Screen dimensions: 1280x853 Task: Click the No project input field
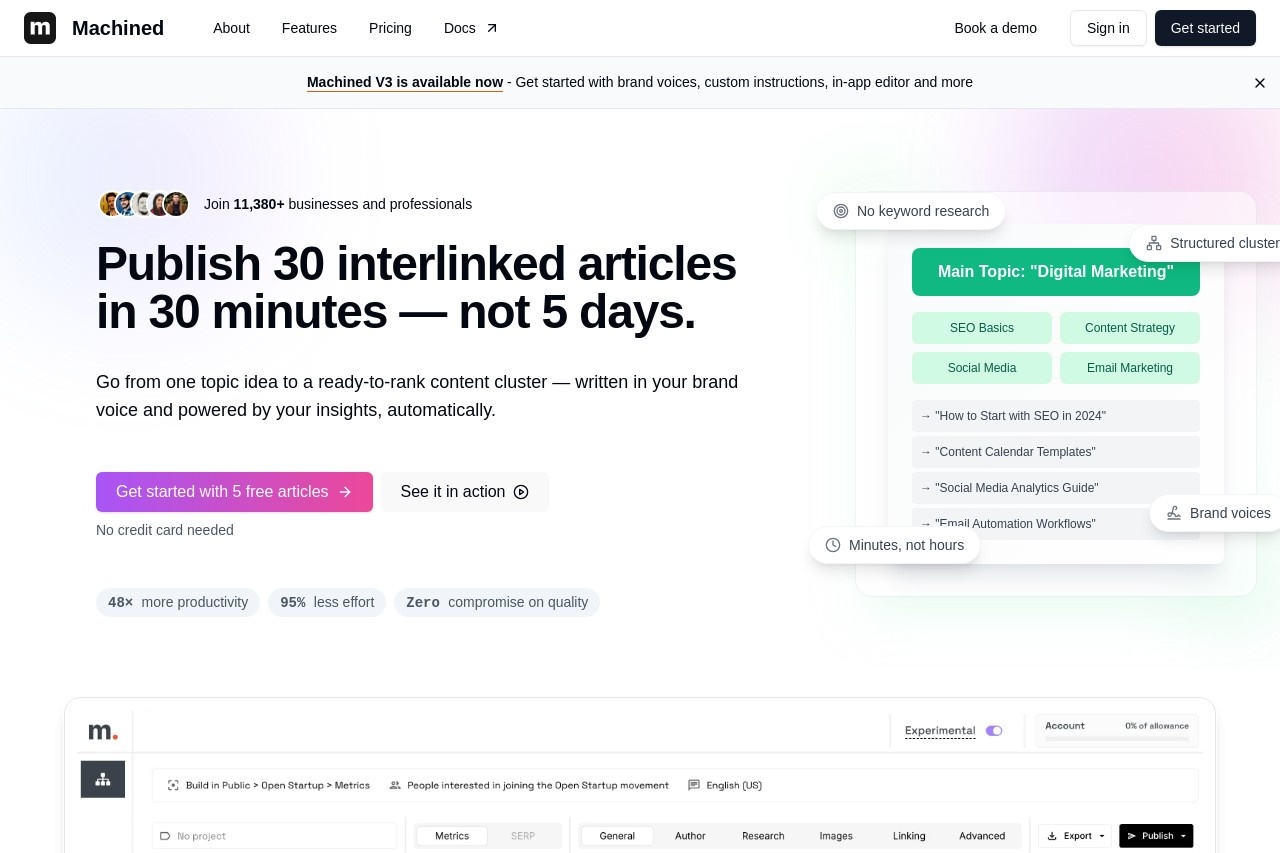point(275,836)
